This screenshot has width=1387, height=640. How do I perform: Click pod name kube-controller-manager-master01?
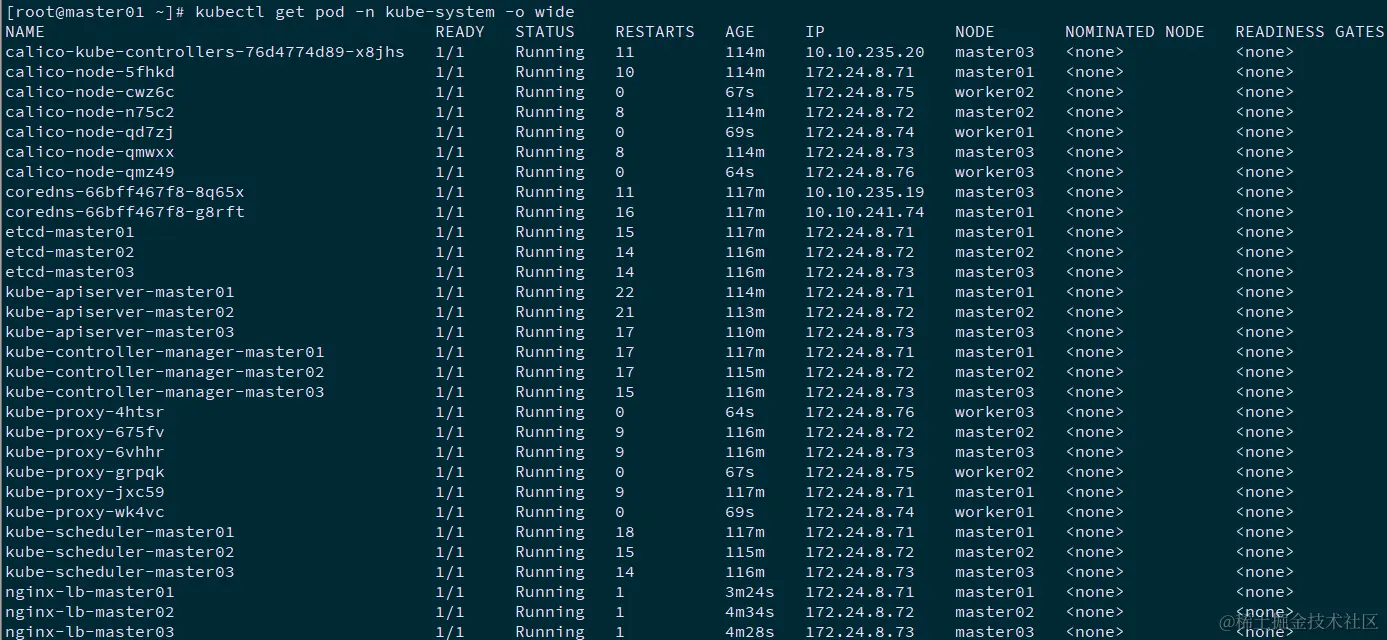click(x=165, y=352)
